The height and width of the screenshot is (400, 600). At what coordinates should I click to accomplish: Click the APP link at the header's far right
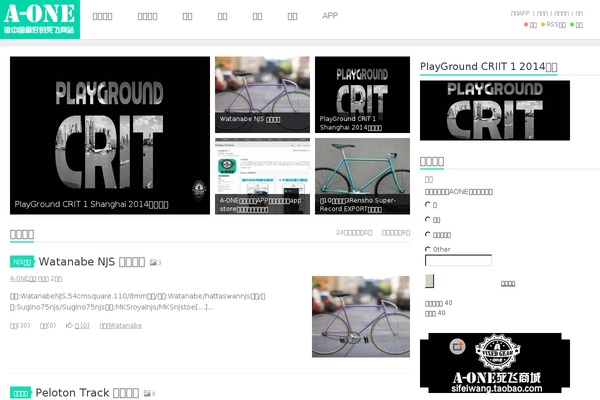(x=520, y=13)
